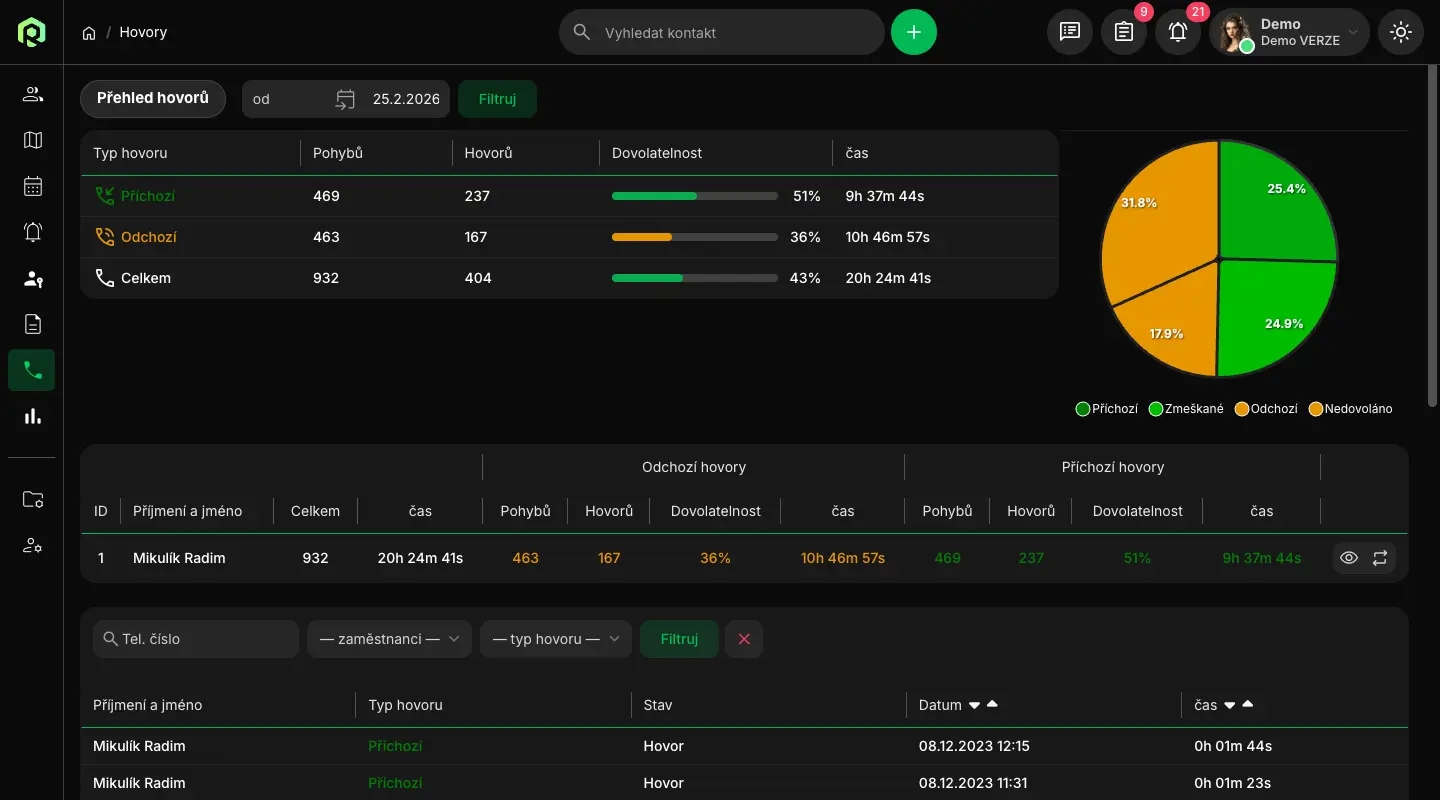The width and height of the screenshot is (1440, 800).
Task: Clear filters with the red X button
Action: point(744,639)
